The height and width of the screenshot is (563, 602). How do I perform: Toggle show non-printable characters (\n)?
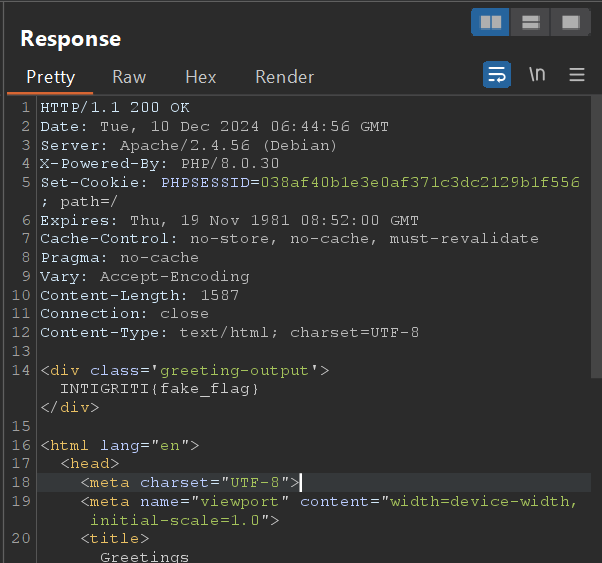coord(537,75)
